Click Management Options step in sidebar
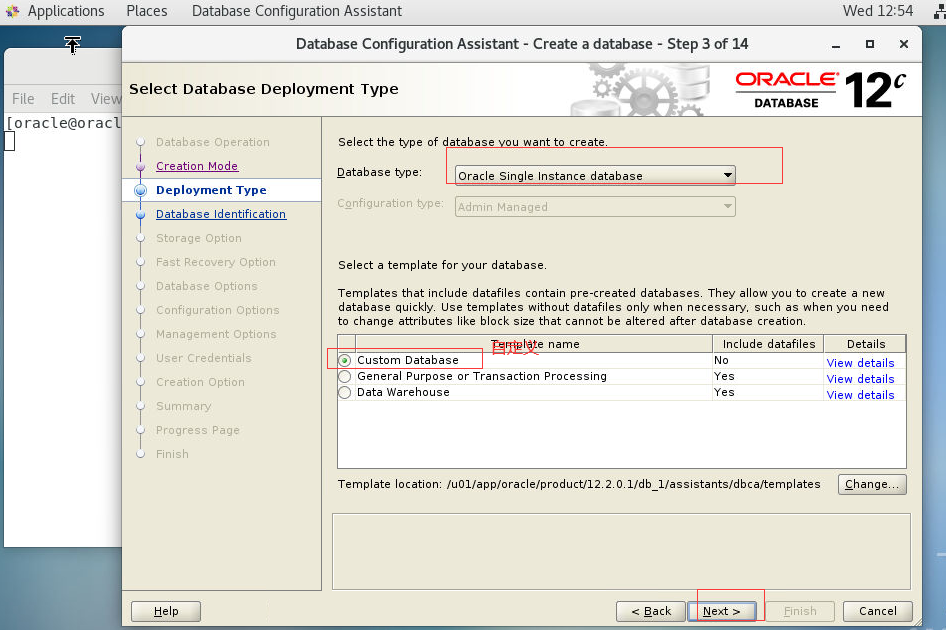The width and height of the screenshot is (946, 630). 216,334
